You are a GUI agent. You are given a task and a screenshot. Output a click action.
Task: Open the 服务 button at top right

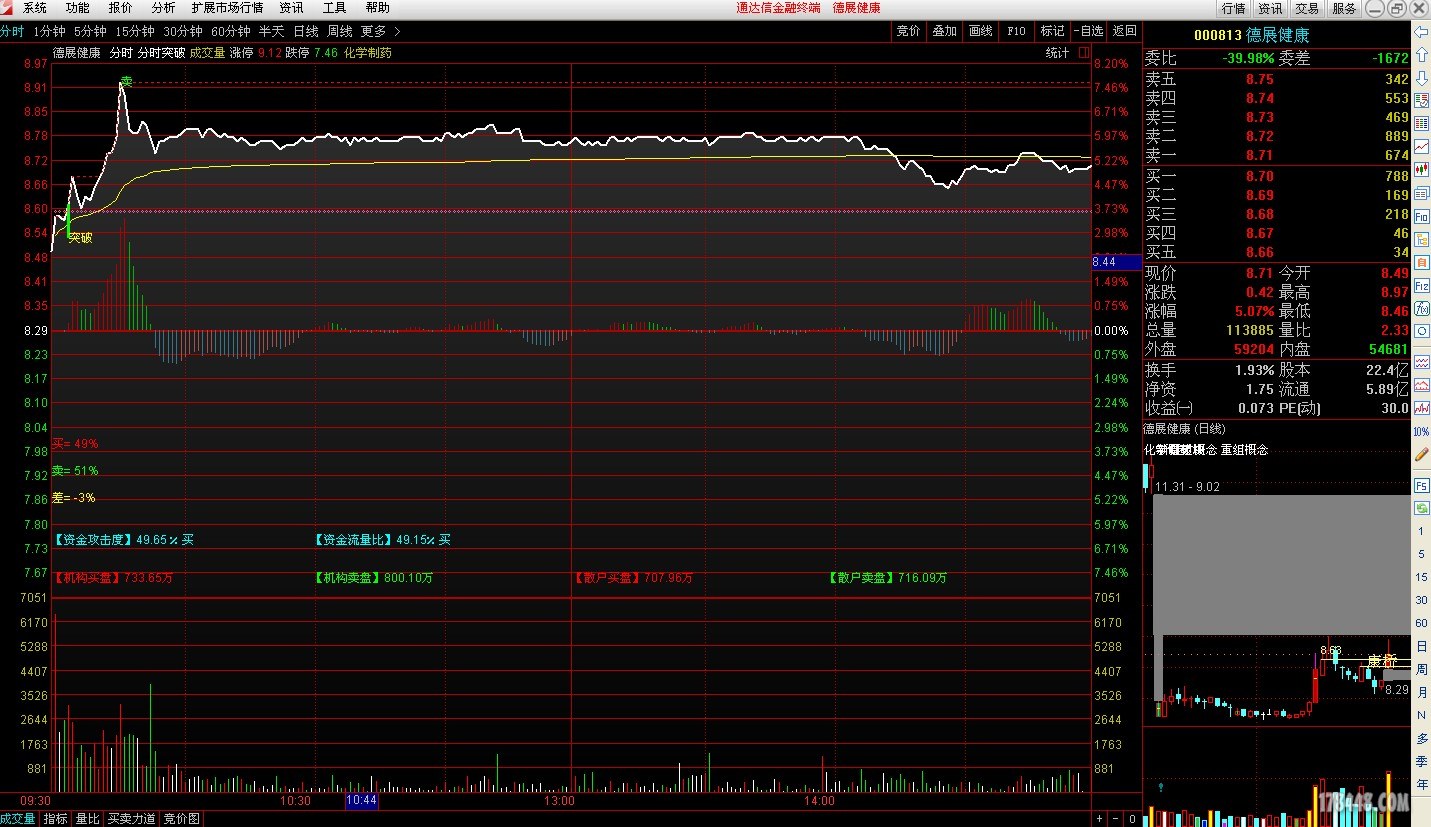pyautogui.click(x=1344, y=8)
